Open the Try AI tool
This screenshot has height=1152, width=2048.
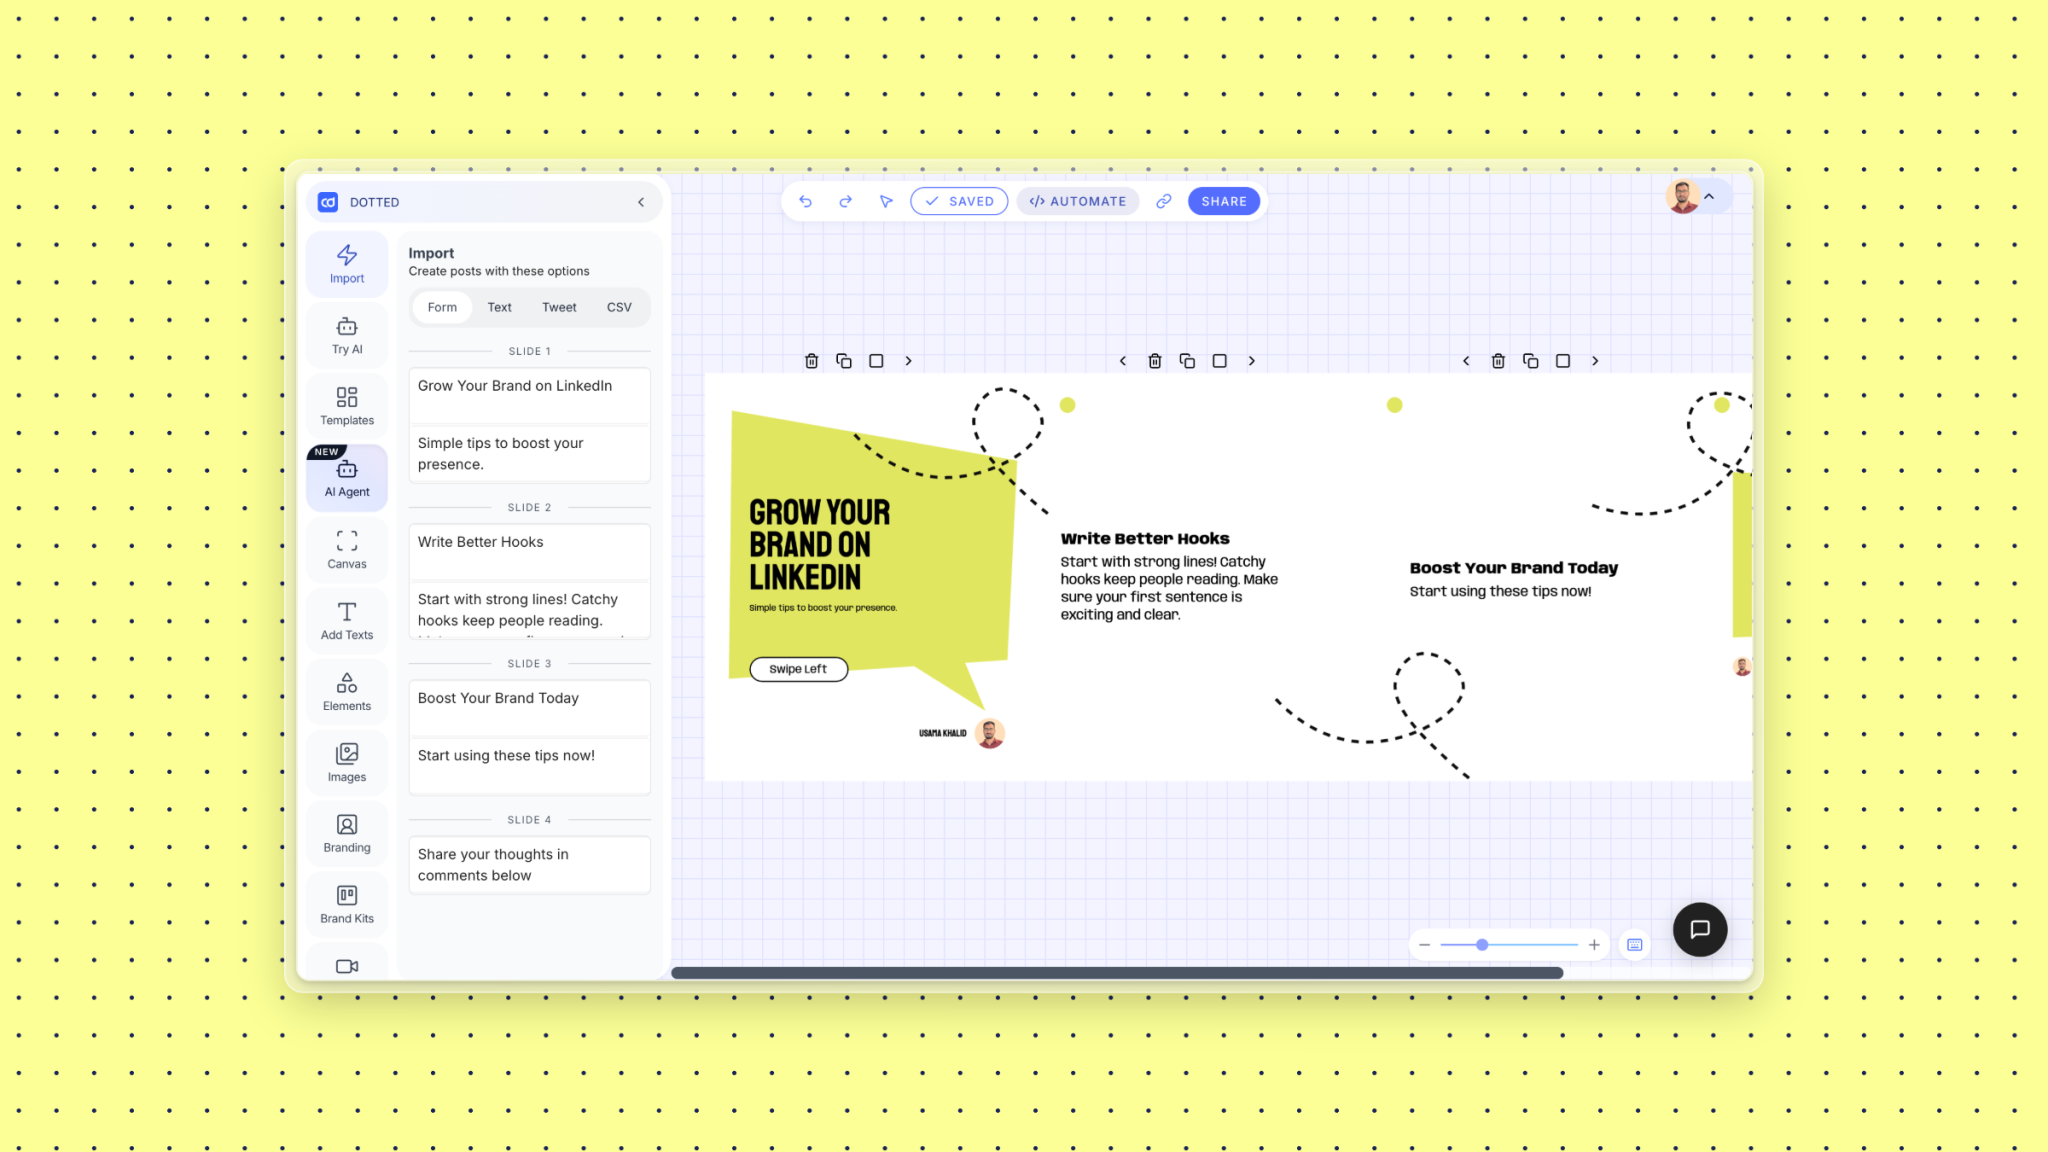click(347, 335)
